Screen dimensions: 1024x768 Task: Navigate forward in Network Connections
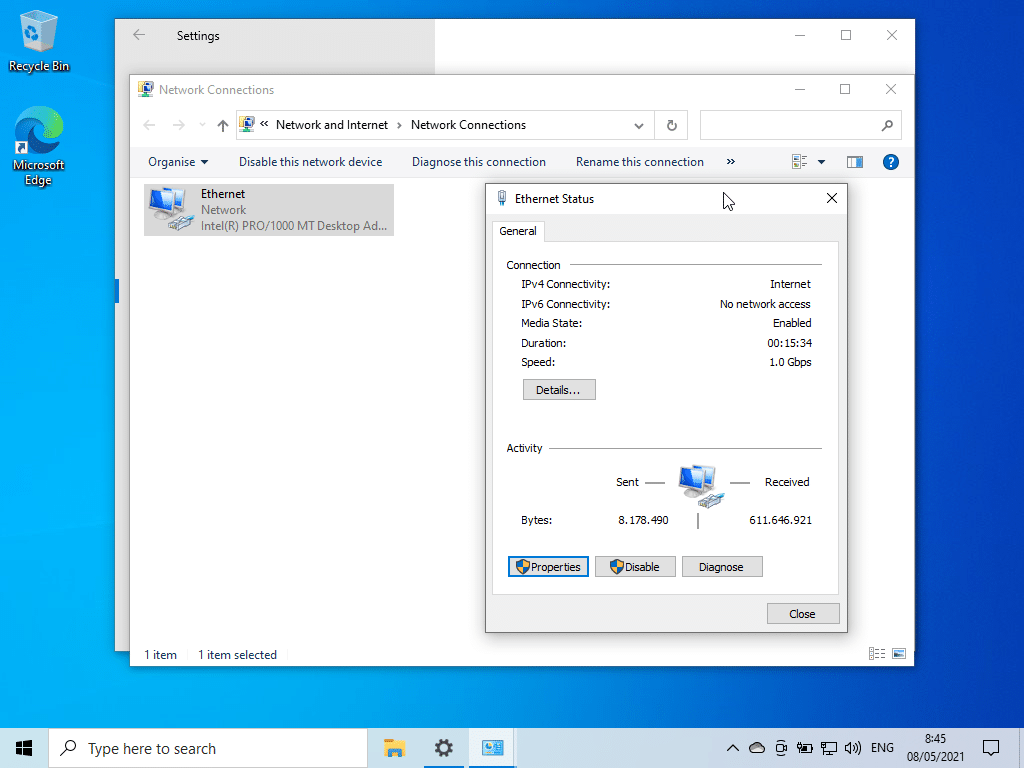point(178,125)
